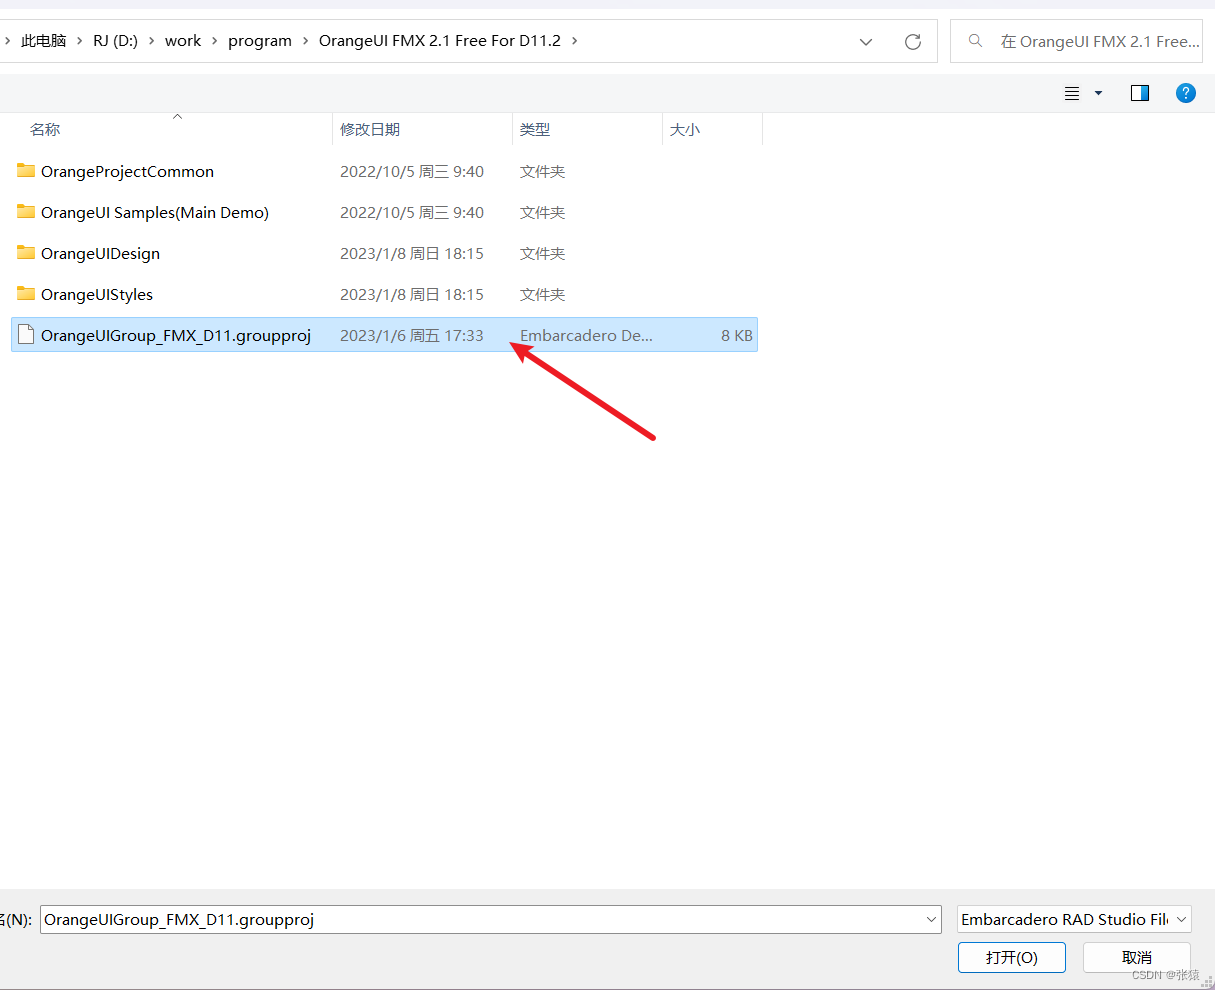Click 取消 cancel button

pos(1137,957)
